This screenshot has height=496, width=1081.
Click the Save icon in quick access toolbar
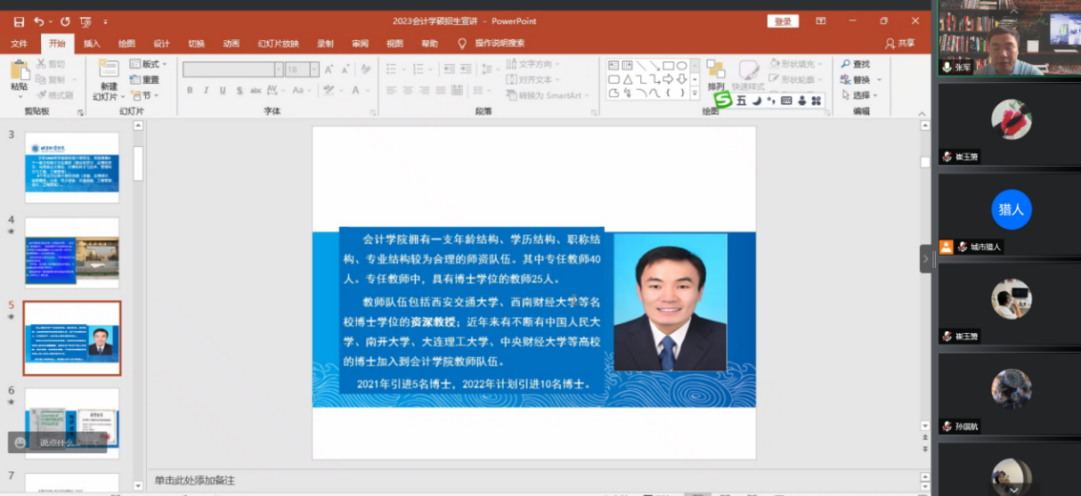(x=19, y=21)
